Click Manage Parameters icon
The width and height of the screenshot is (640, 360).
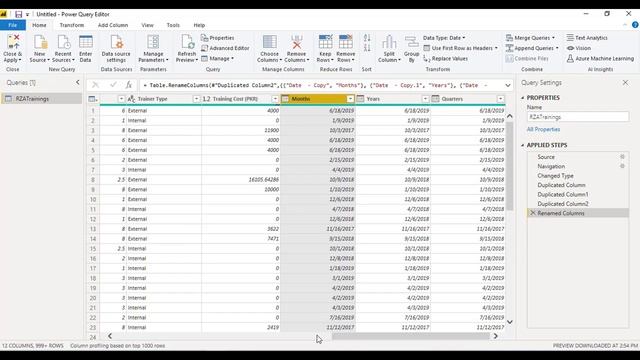[x=153, y=42]
